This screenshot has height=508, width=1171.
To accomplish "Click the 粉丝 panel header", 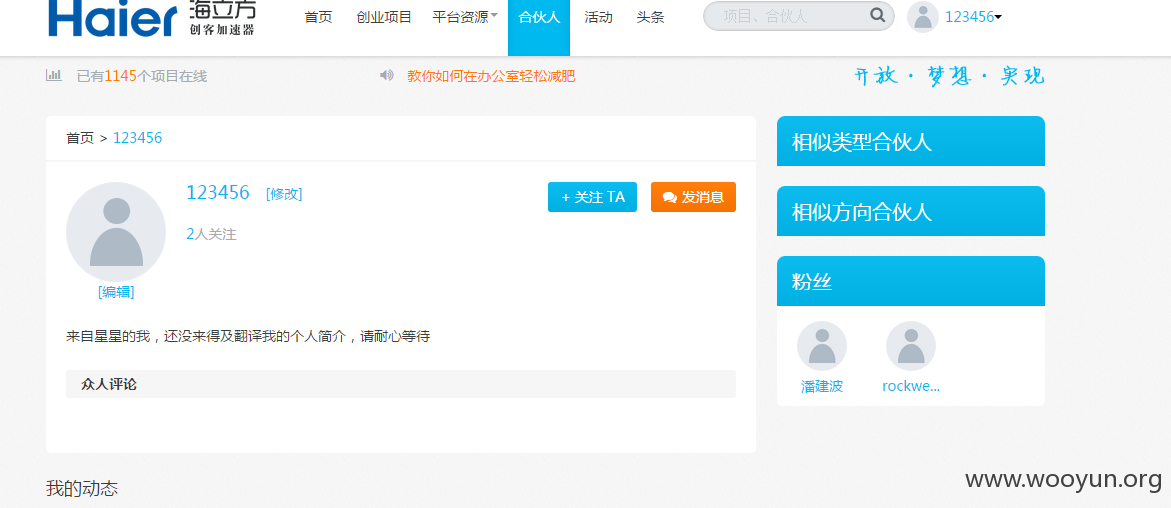I will tap(910, 281).
